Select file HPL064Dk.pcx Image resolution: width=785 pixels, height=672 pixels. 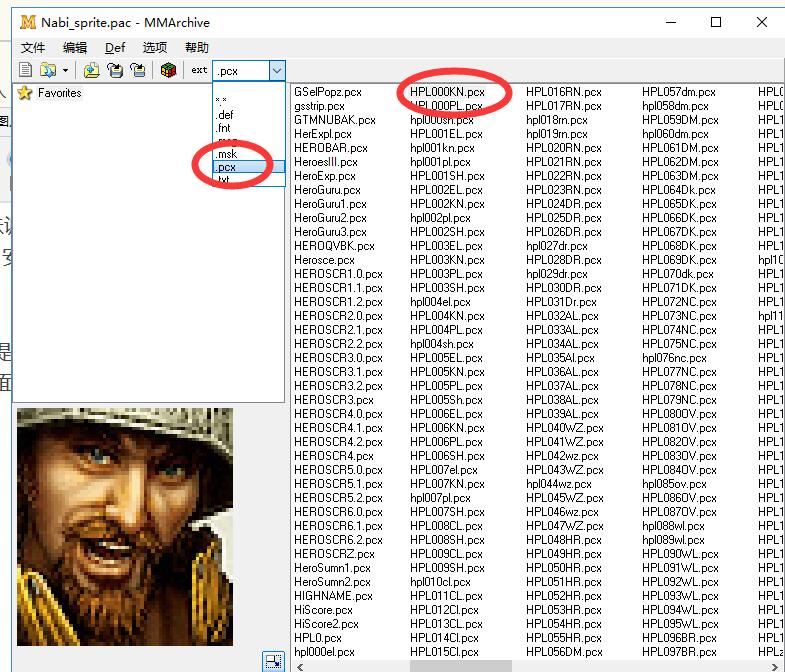(679, 190)
